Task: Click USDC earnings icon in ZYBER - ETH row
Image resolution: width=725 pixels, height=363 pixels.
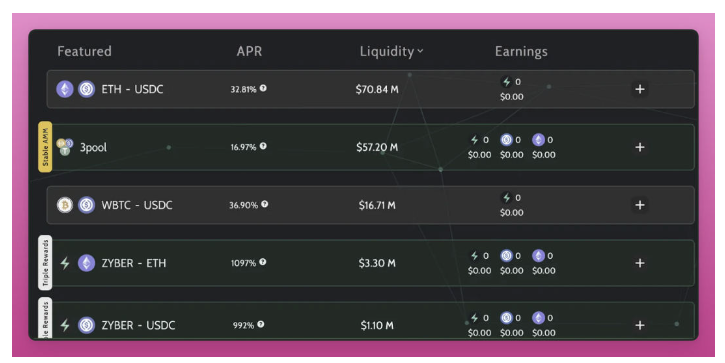Action: point(506,256)
